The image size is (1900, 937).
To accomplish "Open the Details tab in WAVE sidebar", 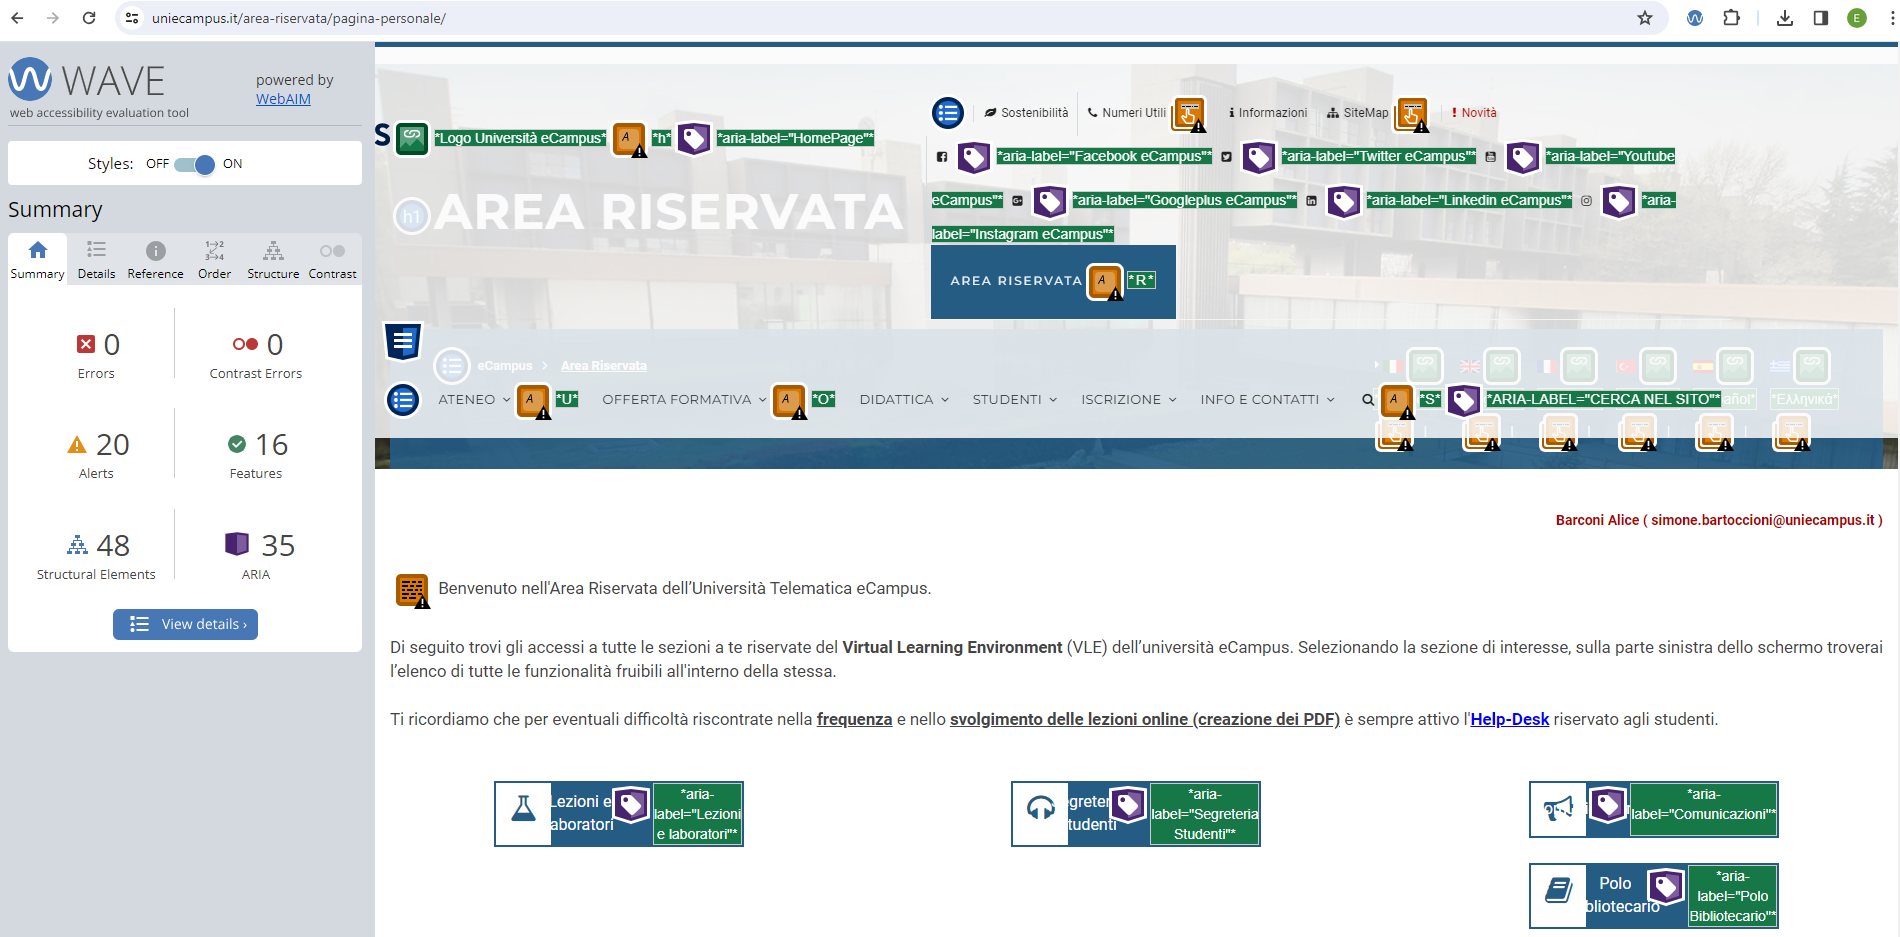I will coord(96,260).
